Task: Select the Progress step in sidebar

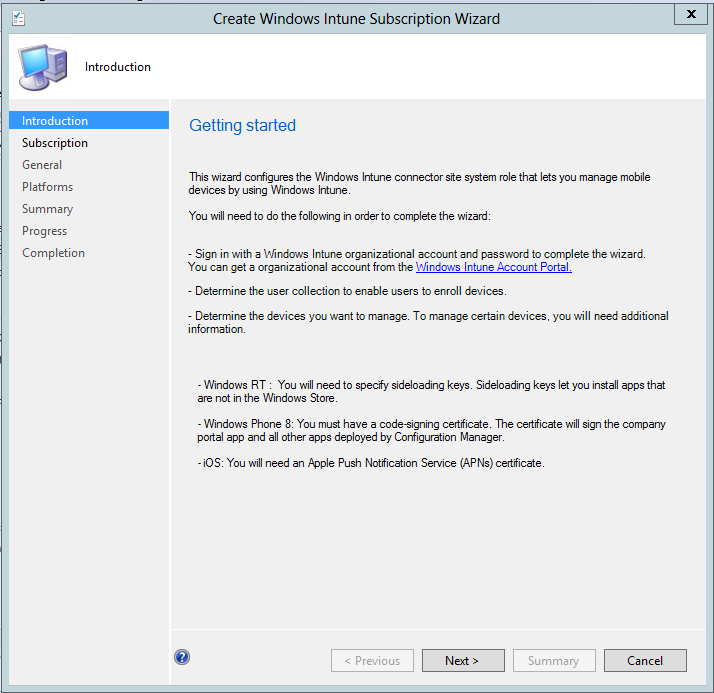Action: pyautogui.click(x=44, y=231)
